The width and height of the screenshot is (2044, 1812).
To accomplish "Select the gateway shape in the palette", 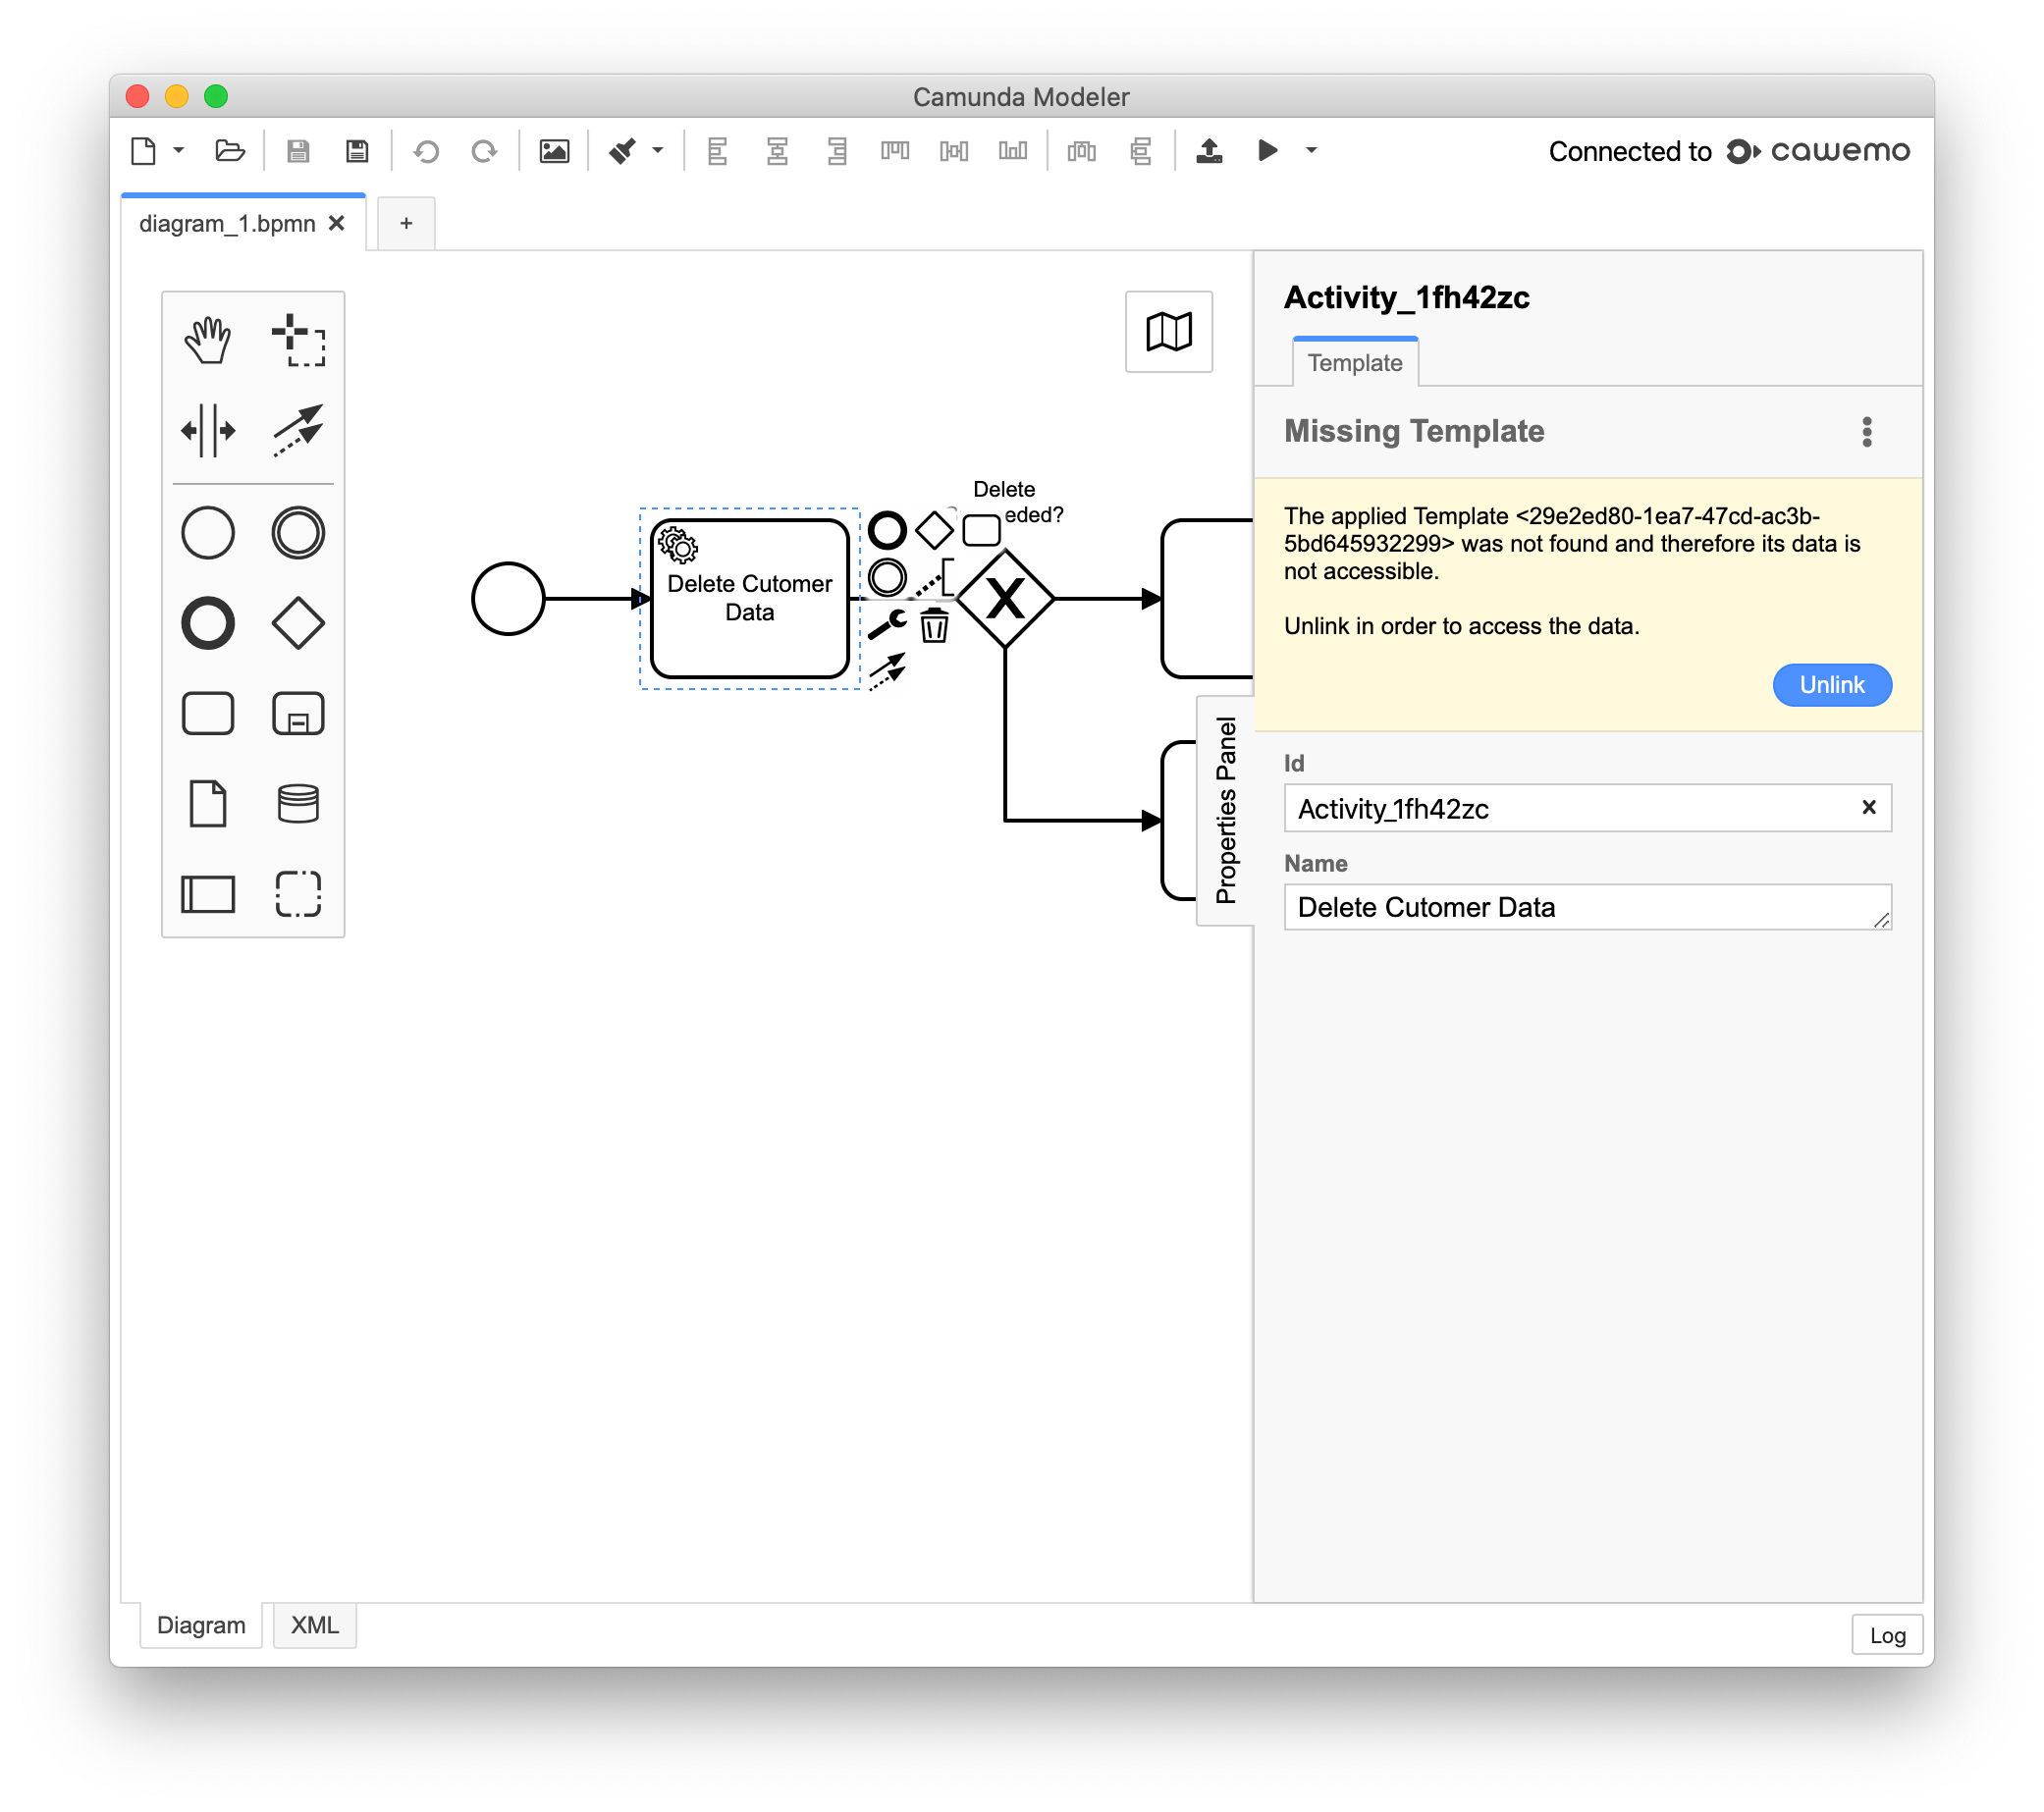I will click(298, 622).
